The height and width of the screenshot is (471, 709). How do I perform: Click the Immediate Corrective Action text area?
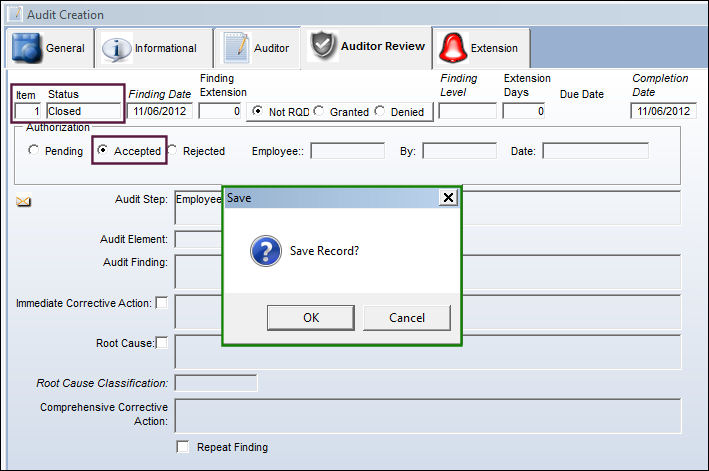pyautogui.click(x=427, y=312)
